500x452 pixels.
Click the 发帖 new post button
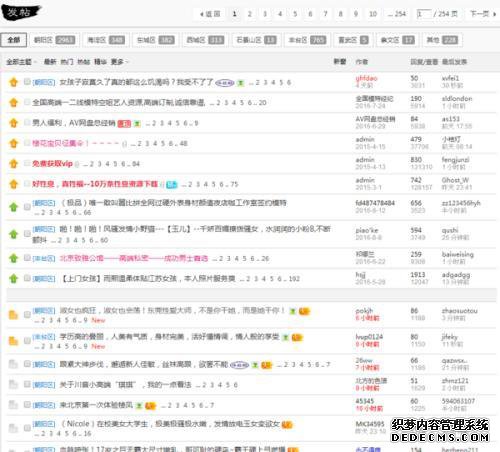(21, 13)
